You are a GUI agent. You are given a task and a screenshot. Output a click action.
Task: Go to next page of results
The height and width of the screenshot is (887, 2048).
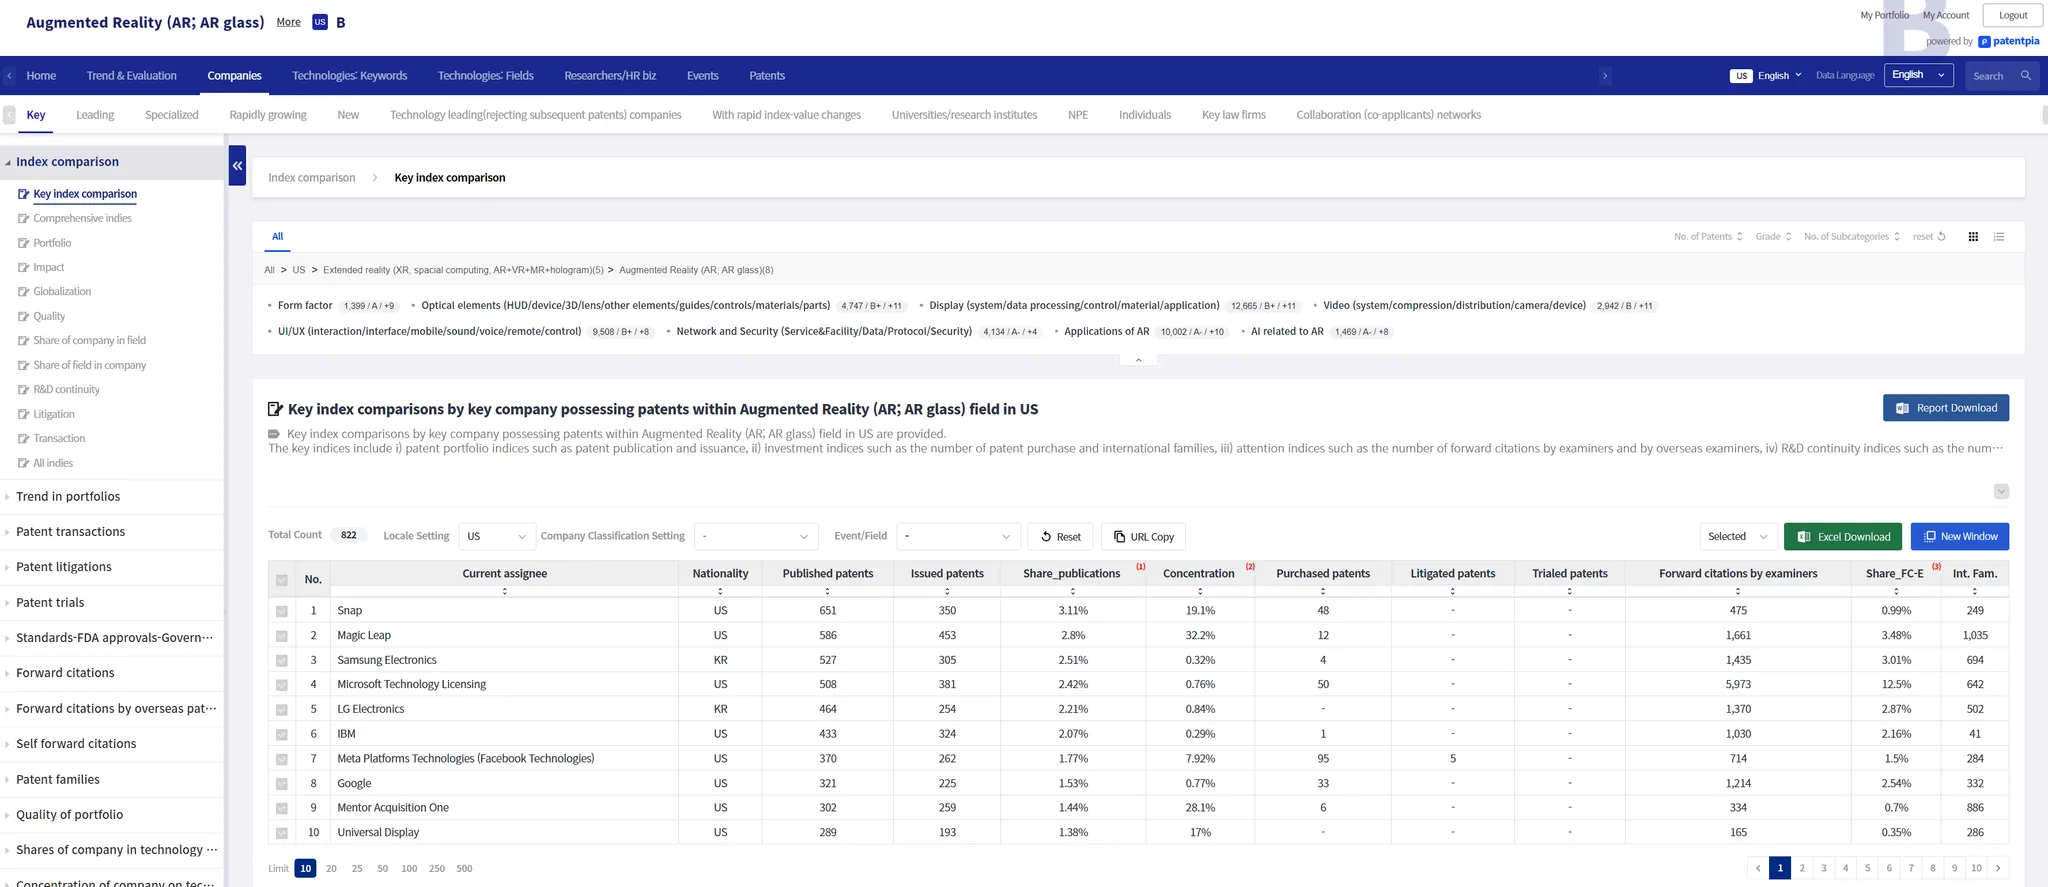(1998, 868)
